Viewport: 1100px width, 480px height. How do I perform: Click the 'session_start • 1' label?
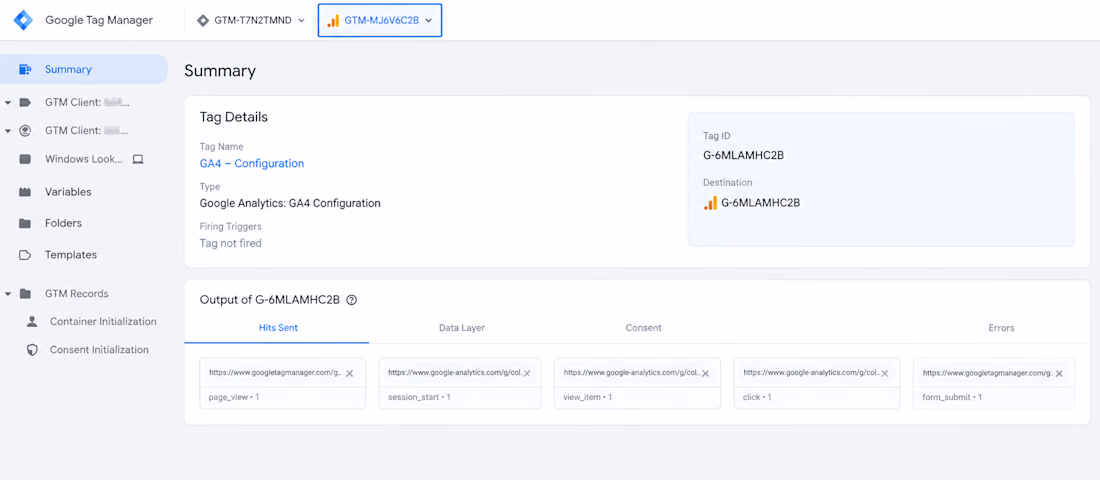(x=419, y=397)
